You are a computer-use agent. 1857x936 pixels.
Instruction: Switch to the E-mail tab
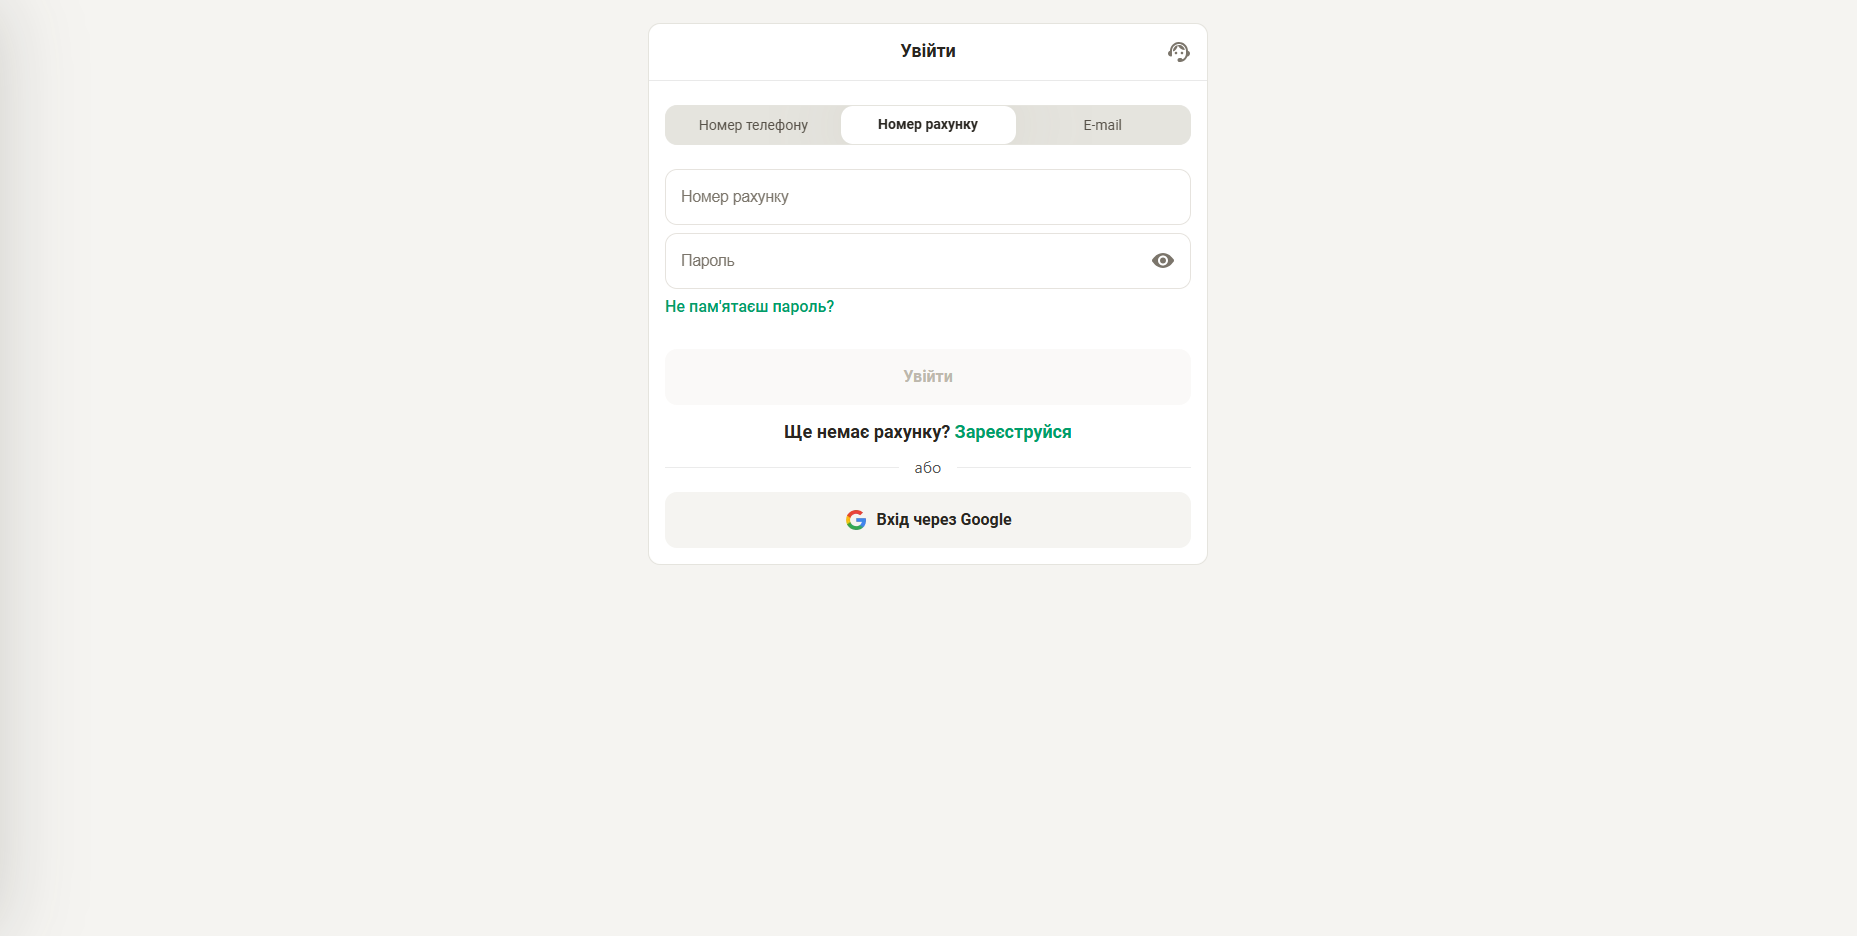(x=1102, y=125)
